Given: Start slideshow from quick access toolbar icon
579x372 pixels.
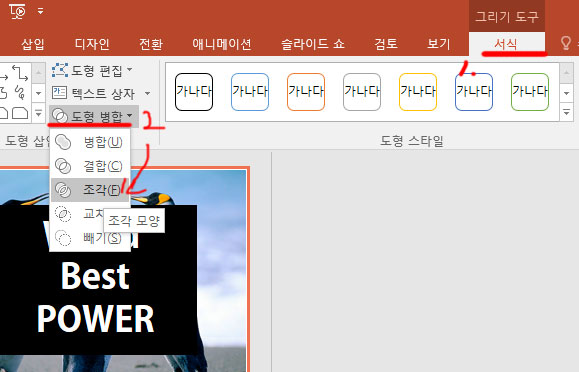Looking at the screenshot, I should (17, 11).
